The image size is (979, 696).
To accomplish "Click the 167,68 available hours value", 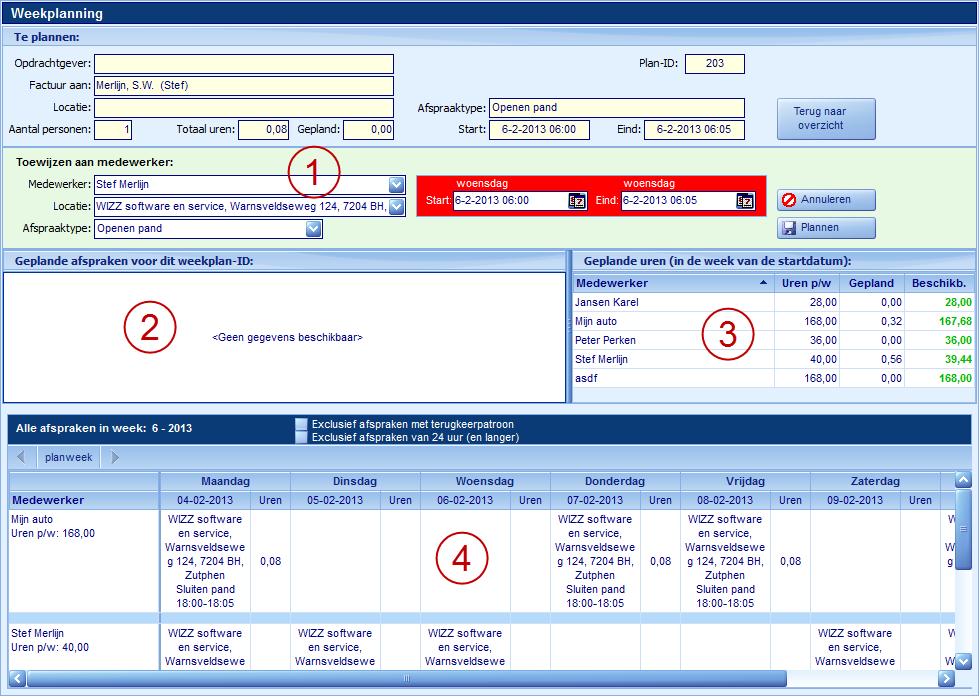I will coord(955,321).
